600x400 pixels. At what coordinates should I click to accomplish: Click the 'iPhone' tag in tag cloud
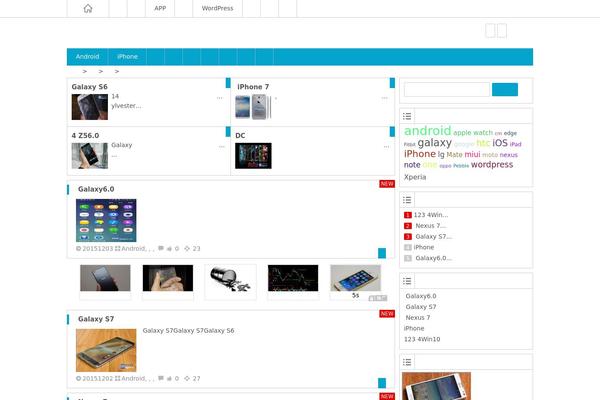(420, 154)
